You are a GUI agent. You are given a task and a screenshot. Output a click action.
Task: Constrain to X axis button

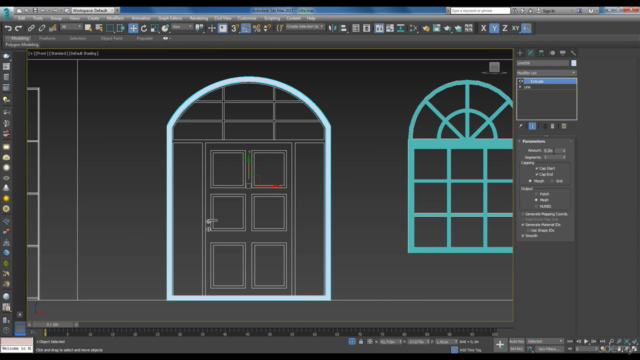(484, 28)
